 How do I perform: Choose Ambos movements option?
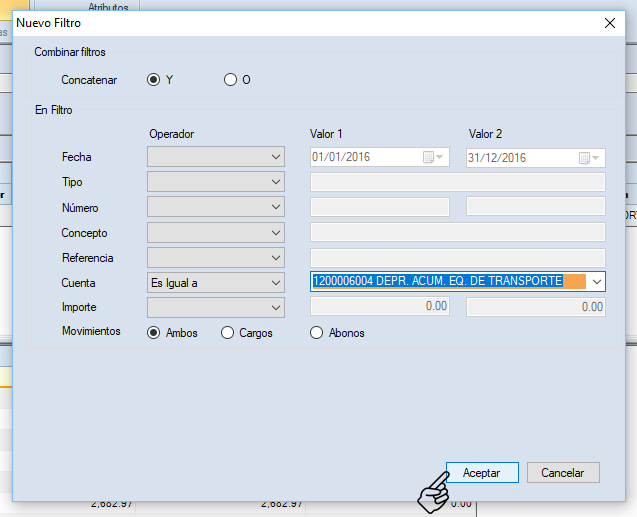tap(154, 333)
